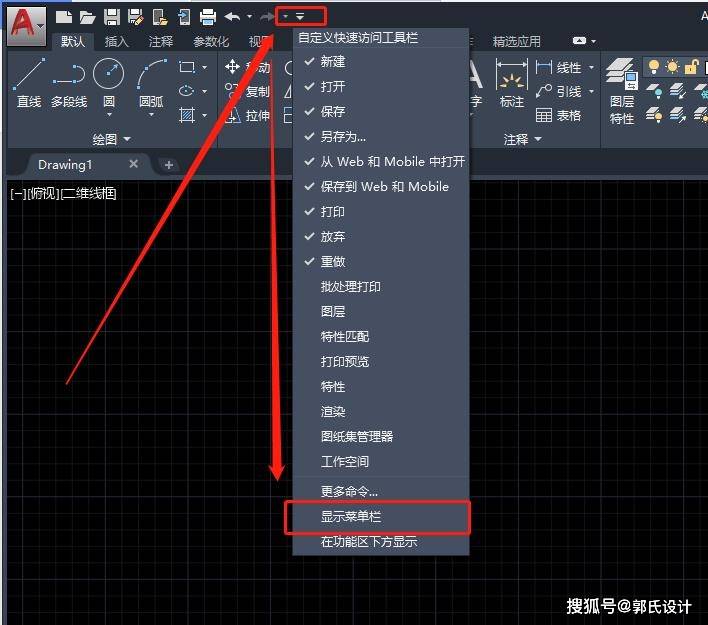Screen dimensions: 708x625
Task: Click the Move (移动) tool icon
Action: [x=233, y=67]
